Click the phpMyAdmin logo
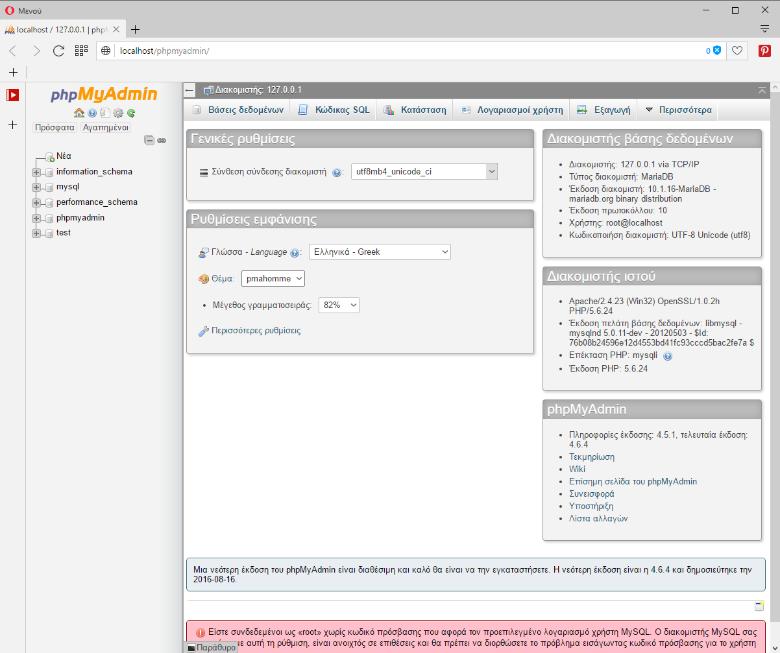Viewport: 780px width, 653px height. click(103, 94)
